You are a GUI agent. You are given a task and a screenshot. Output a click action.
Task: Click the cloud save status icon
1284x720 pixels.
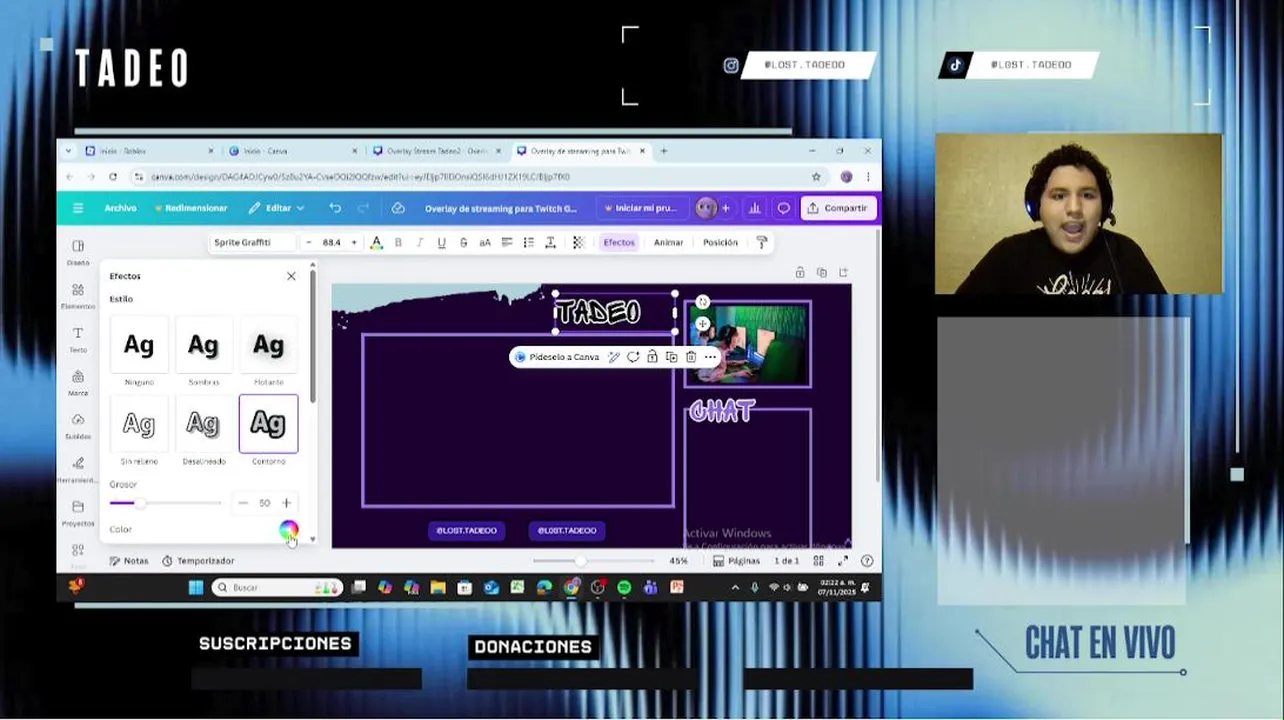(x=398, y=208)
